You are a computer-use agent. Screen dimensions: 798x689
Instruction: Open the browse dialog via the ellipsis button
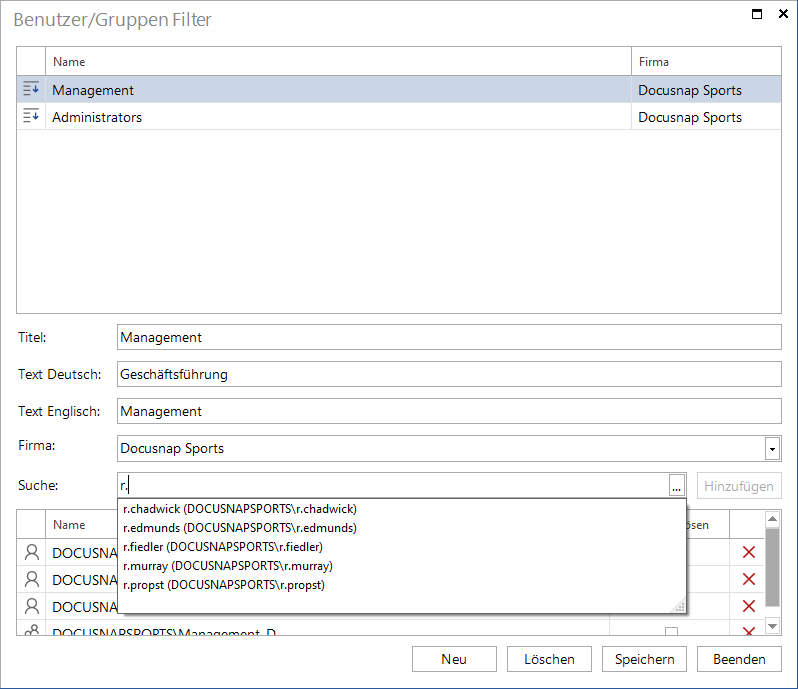tap(676, 486)
